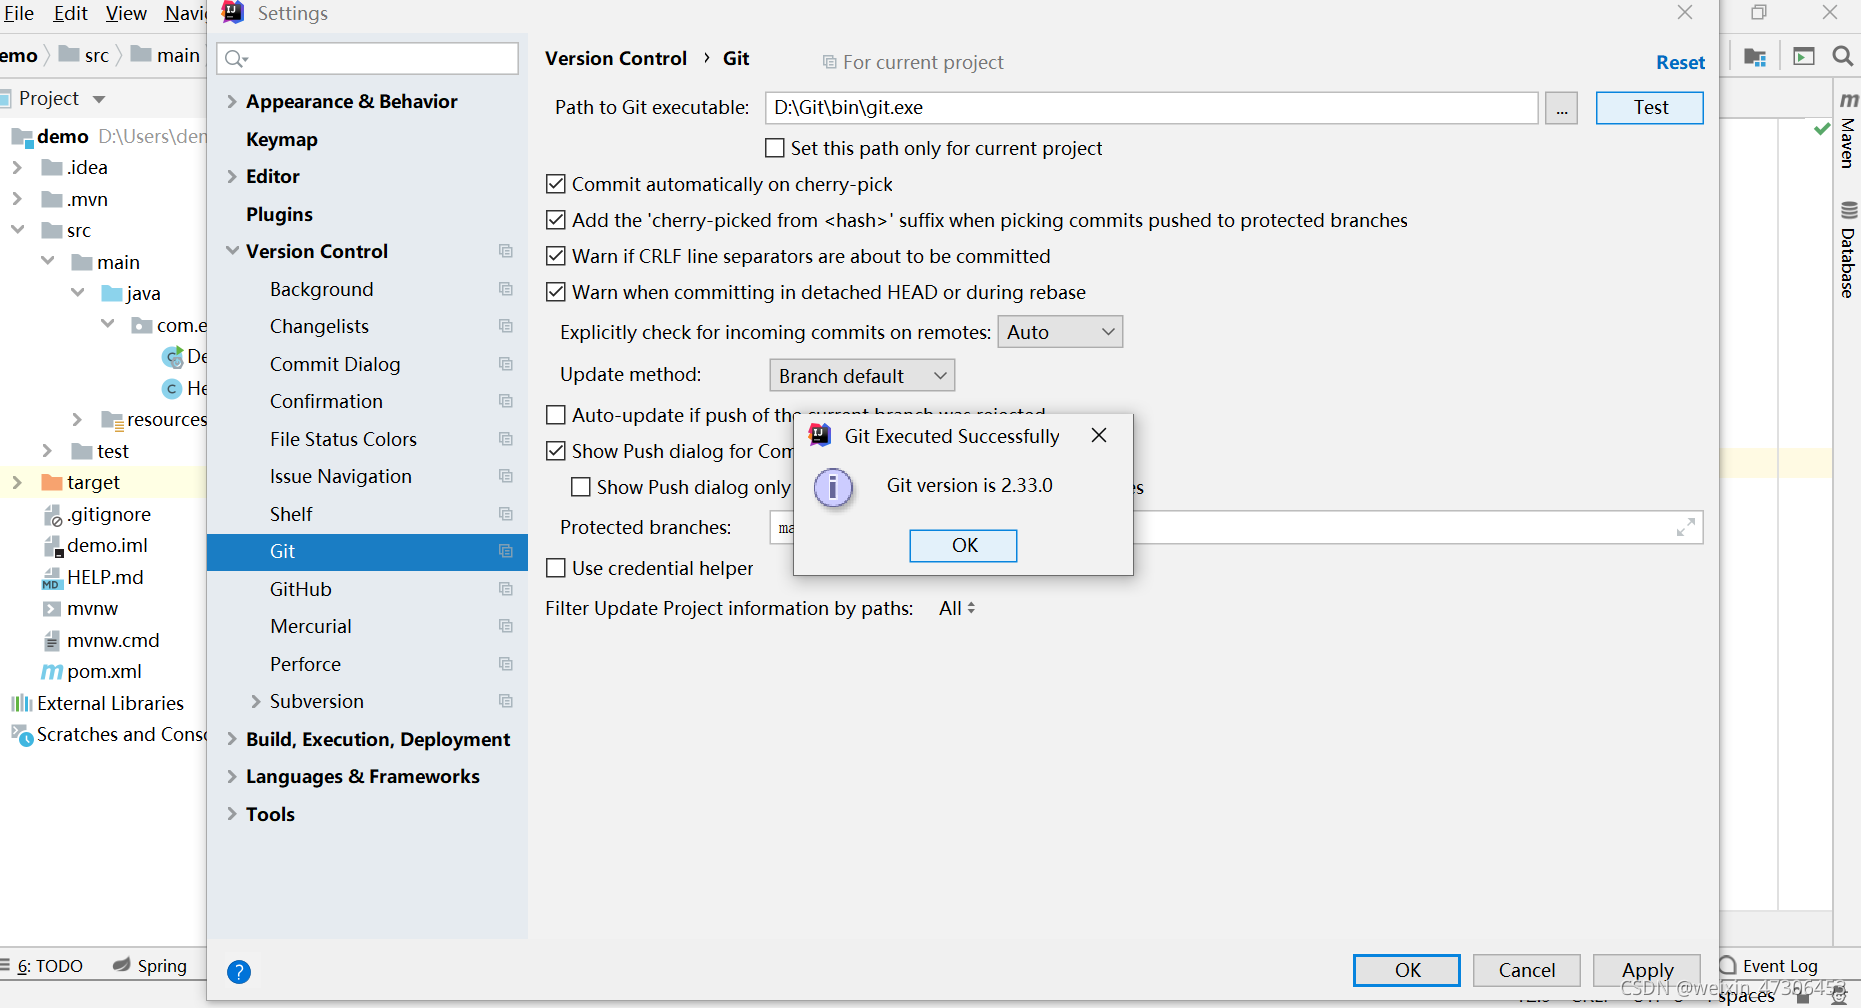
Task: Toggle the cherry-picked from hash suffix option
Action: [556, 220]
